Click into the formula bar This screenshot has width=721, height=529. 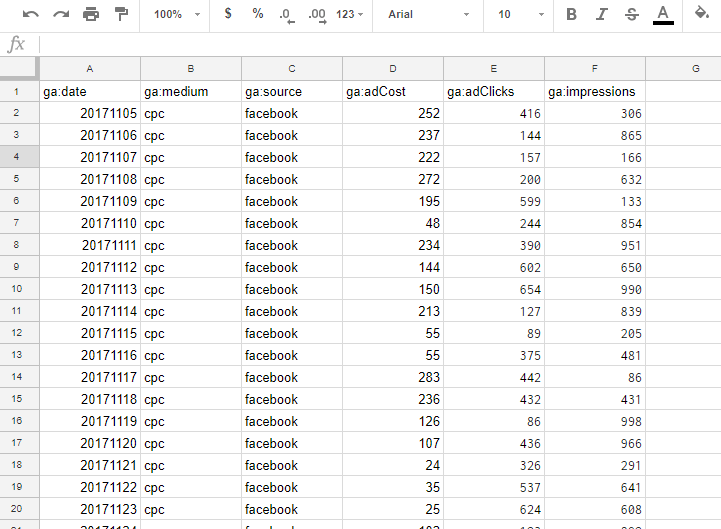380,45
